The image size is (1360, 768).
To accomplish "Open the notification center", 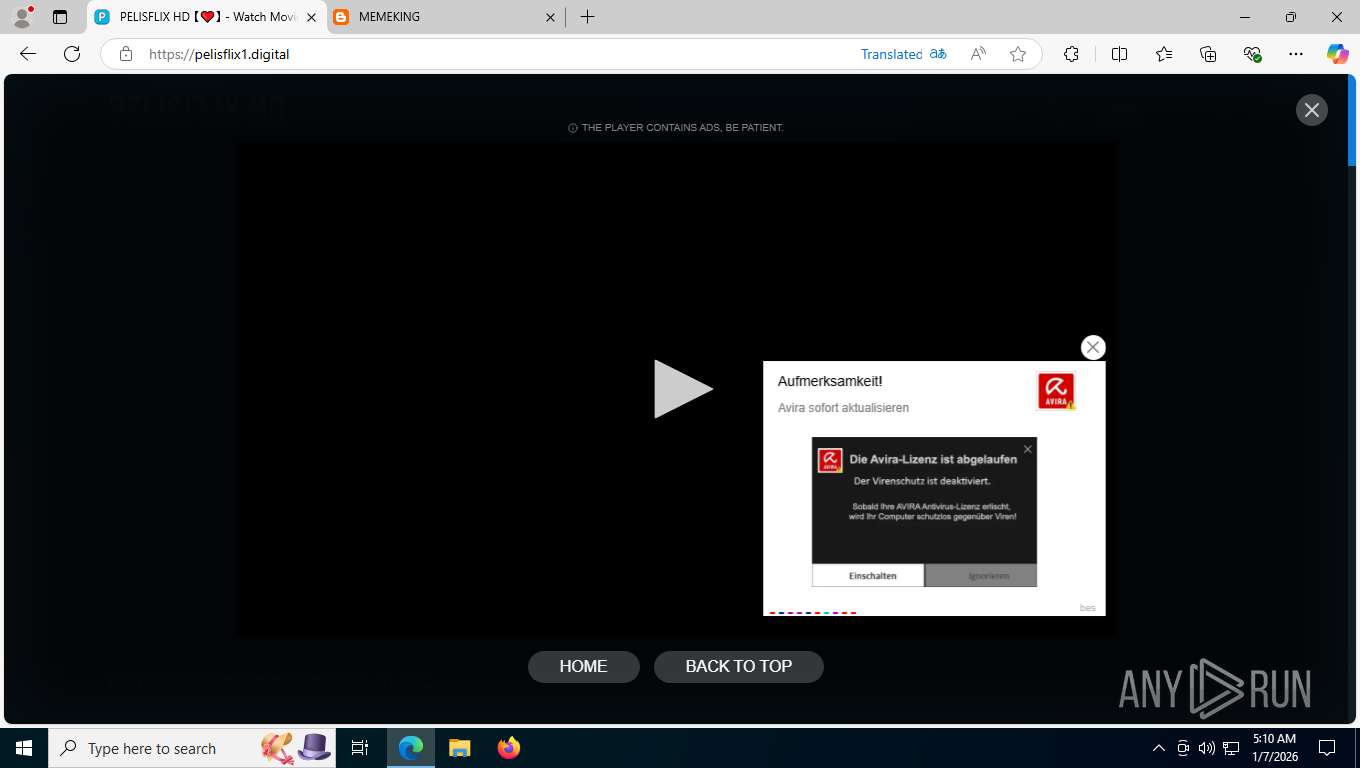I will tap(1327, 748).
